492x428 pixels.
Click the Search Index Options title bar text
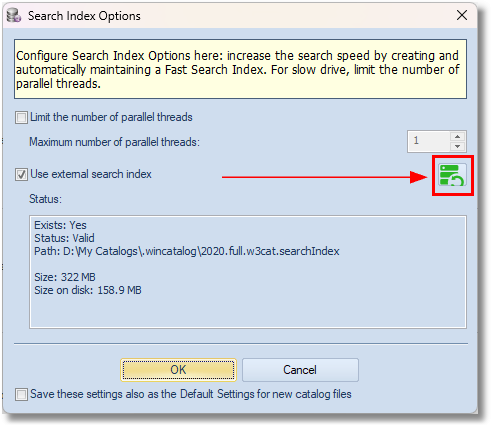(x=84, y=16)
